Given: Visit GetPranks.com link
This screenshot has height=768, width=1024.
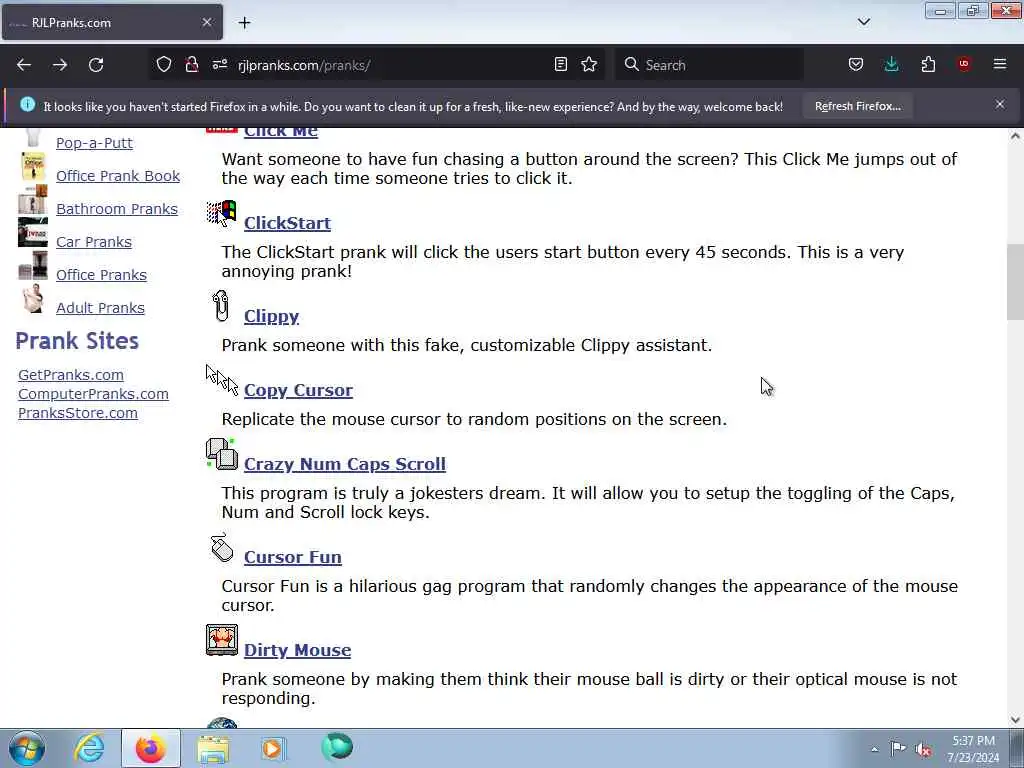Looking at the screenshot, I should 71,375.
